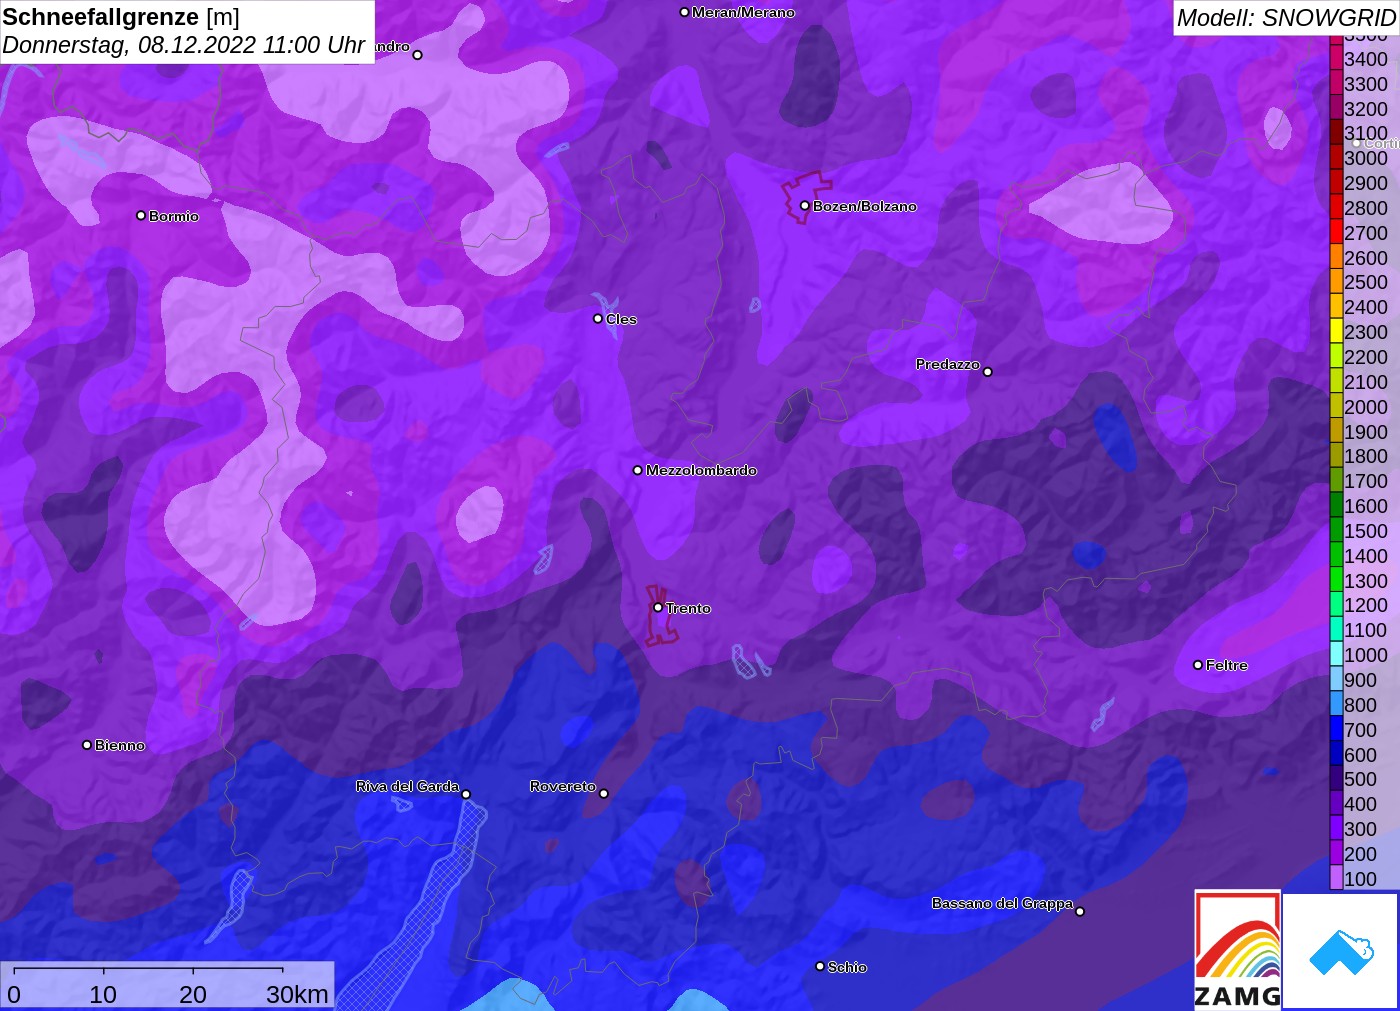The width and height of the screenshot is (1400, 1011).
Task: Pick the yellow 2300 legend swatch
Action: pos(1336,332)
